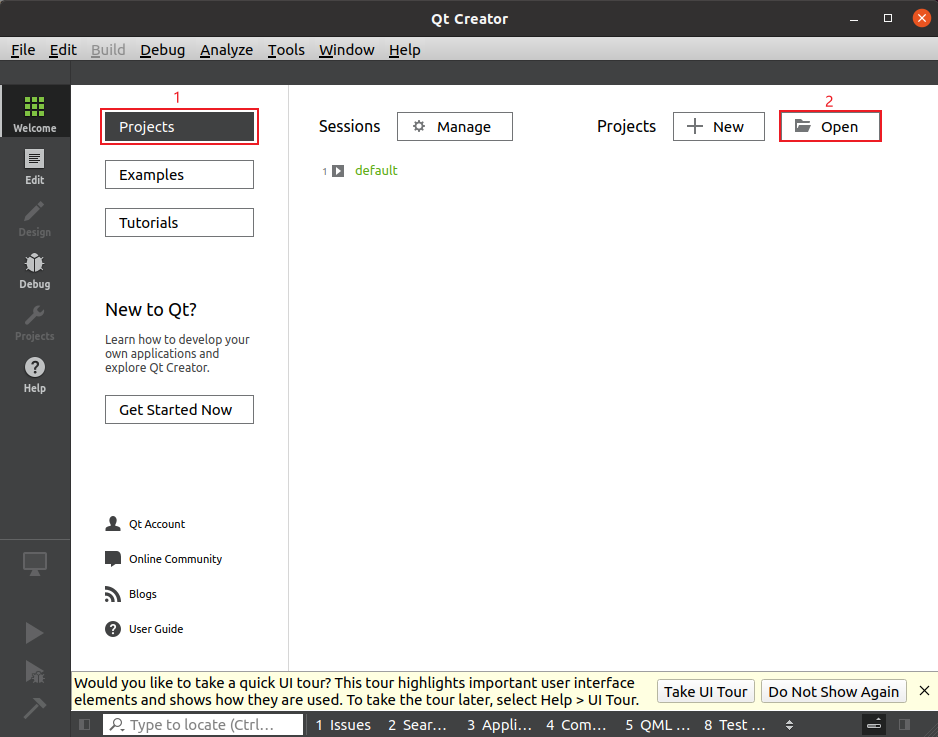Click the kit selector monitor icon

coord(35,564)
